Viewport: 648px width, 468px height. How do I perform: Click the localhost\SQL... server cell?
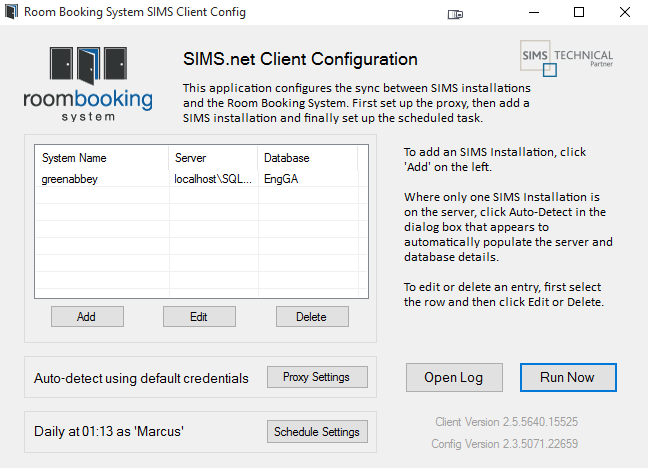[x=213, y=179]
